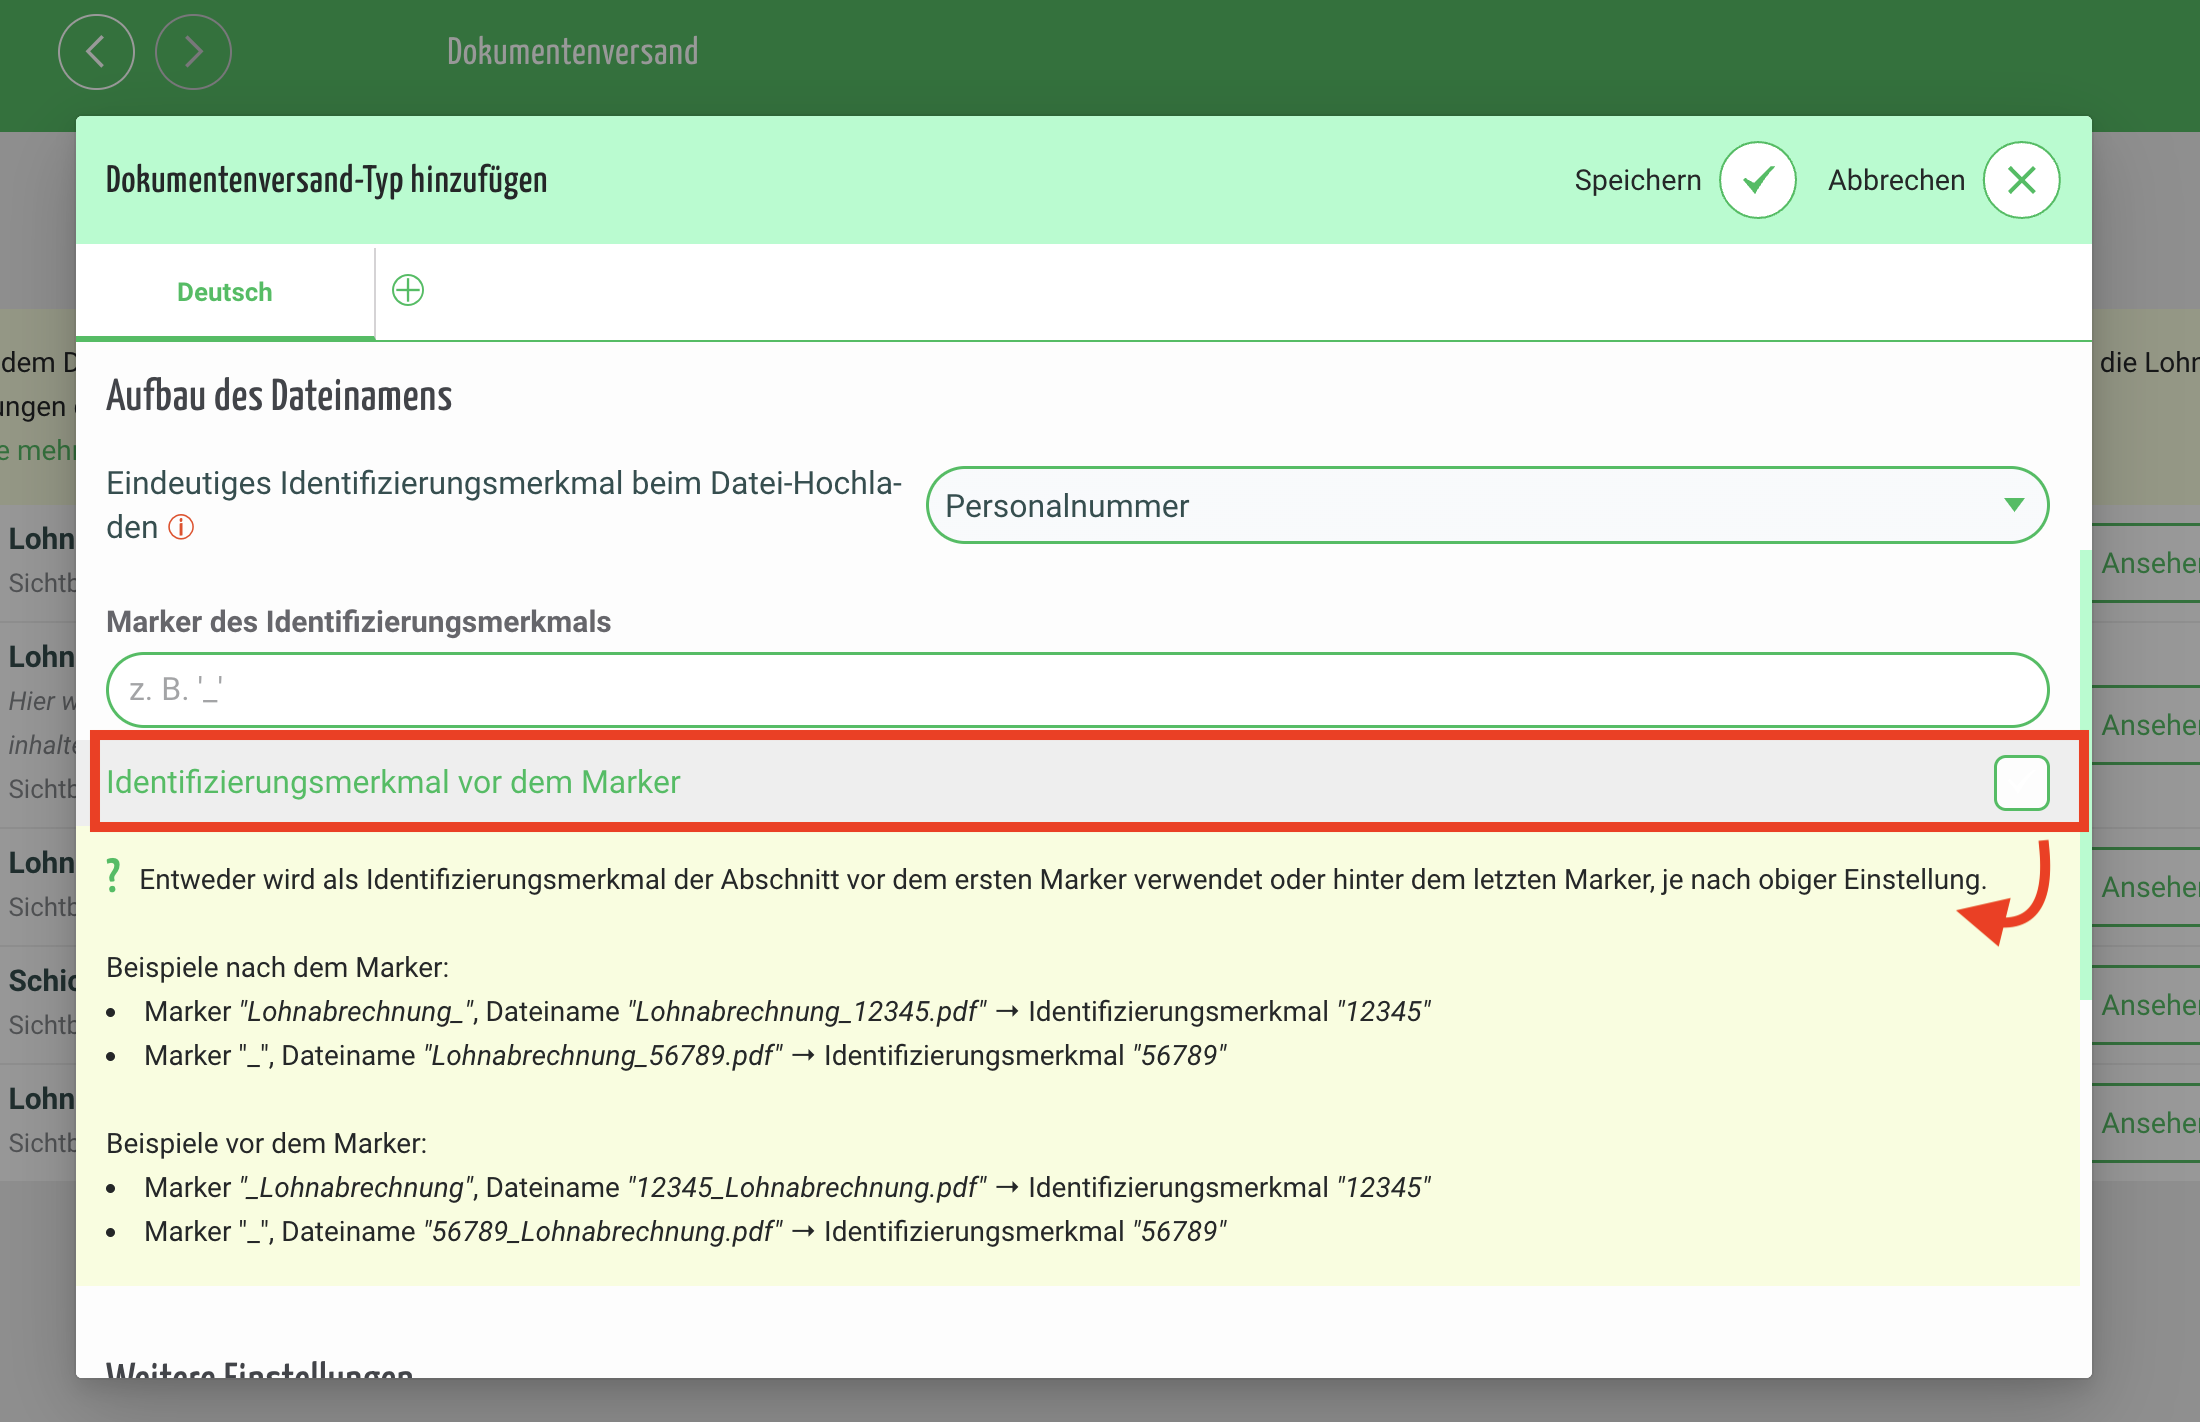Click the Speichern text button
The image size is (2200, 1422).
click(x=1637, y=180)
